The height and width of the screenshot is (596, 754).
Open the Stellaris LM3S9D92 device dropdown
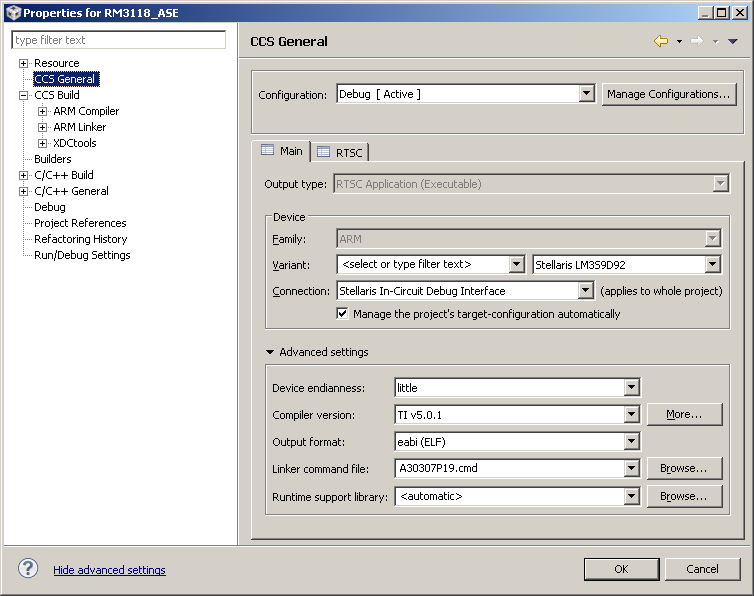click(712, 264)
